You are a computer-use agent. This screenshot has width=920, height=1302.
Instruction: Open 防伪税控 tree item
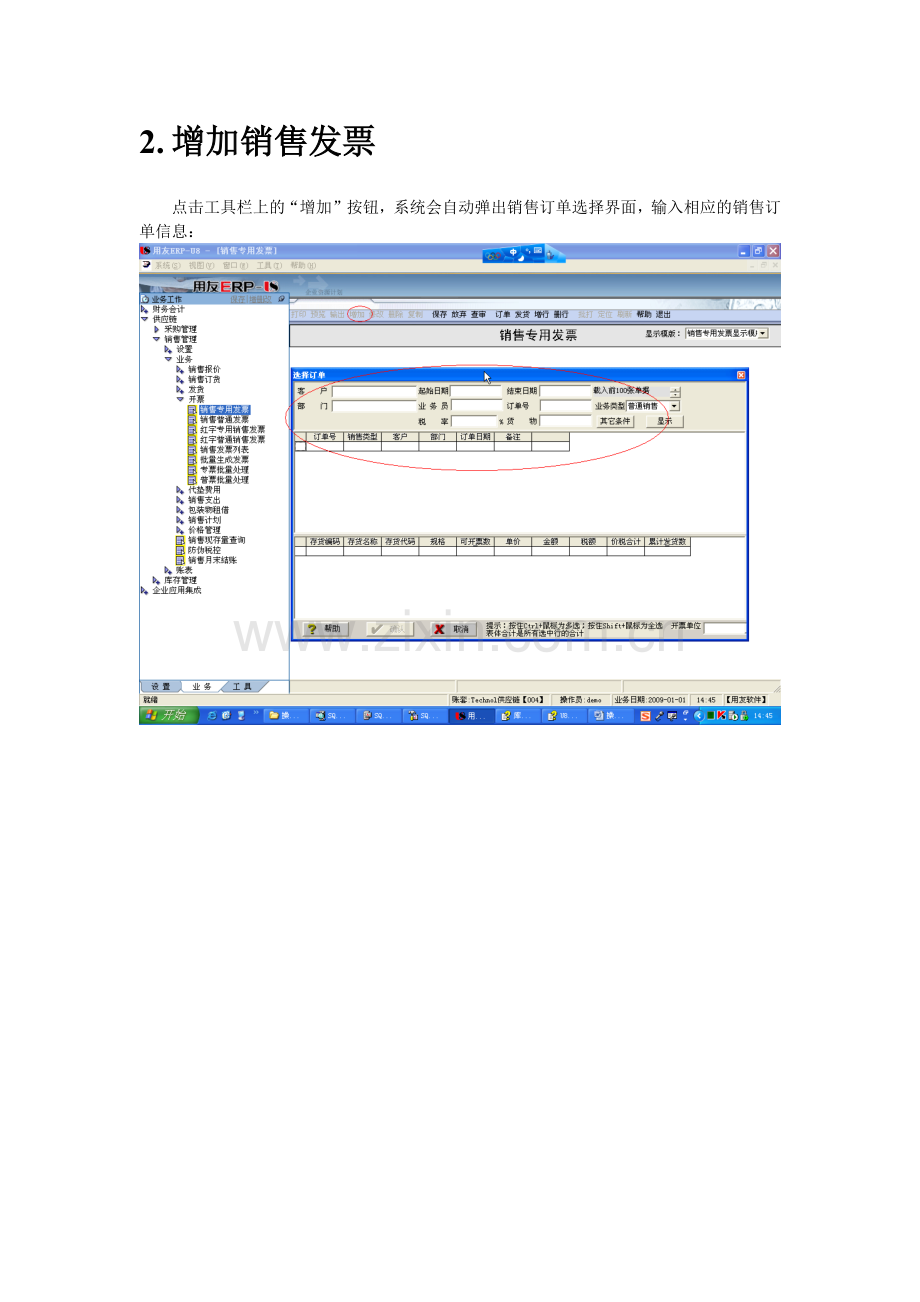point(204,550)
